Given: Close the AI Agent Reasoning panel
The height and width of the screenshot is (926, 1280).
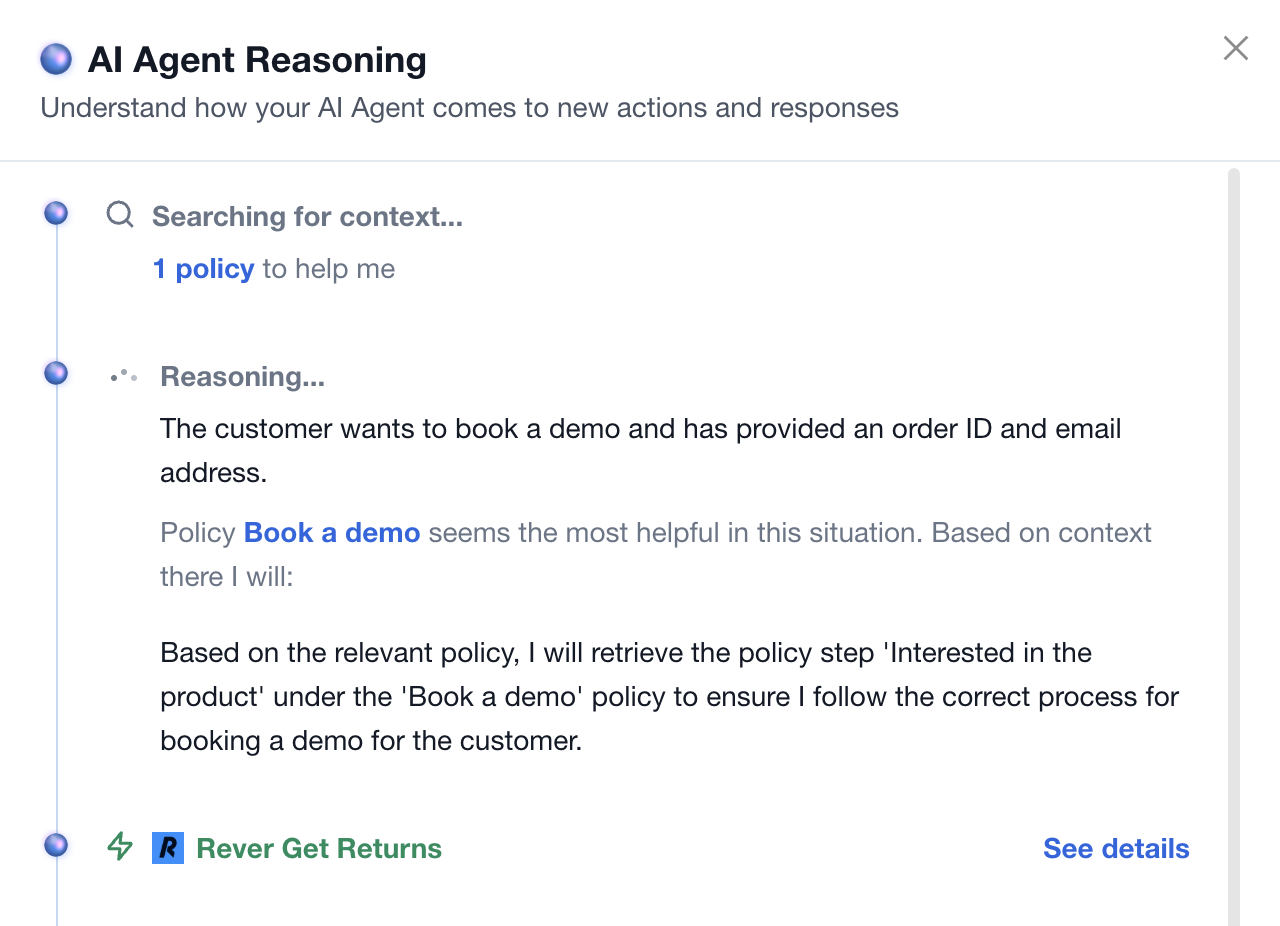Looking at the screenshot, I should point(1236,48).
